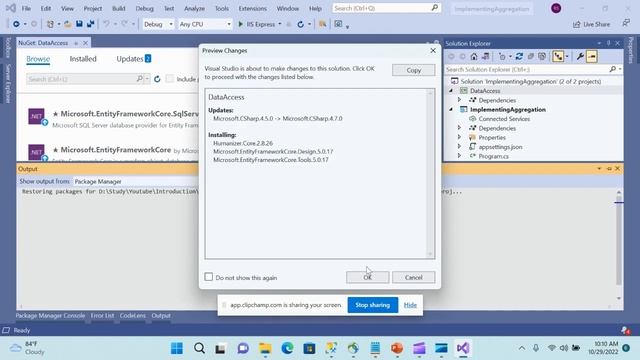Click the Save All toolbar icon
The height and width of the screenshot is (360, 640).
coord(91,24)
